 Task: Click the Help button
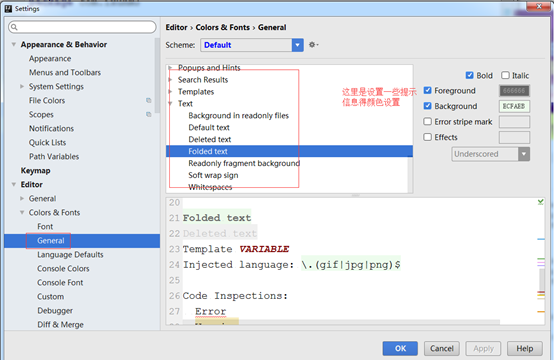525,349
